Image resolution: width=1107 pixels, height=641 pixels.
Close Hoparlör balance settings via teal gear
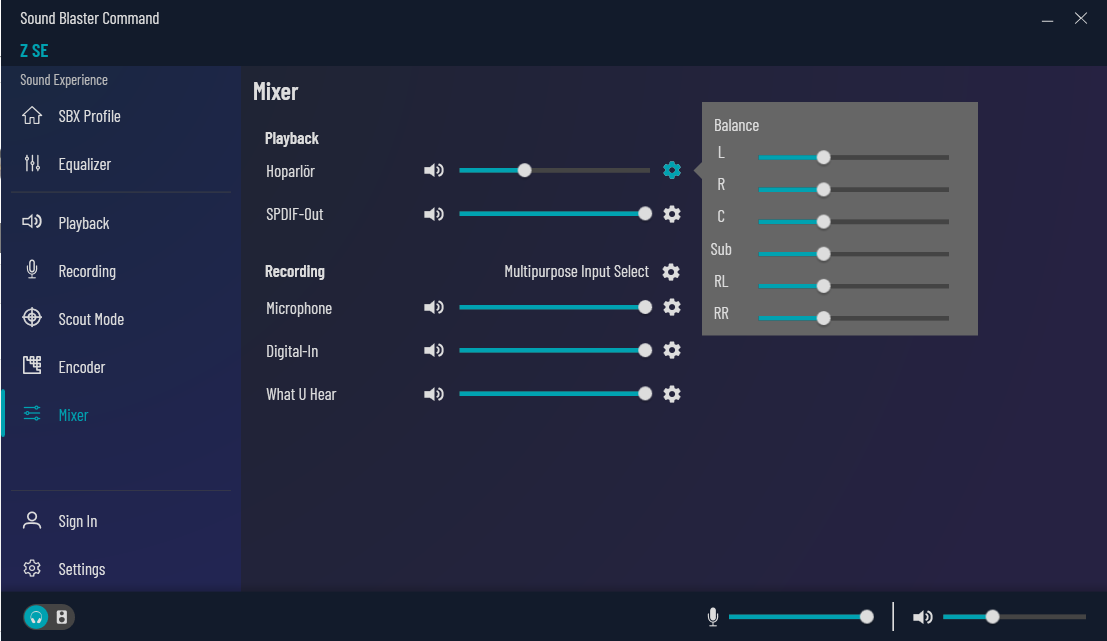pos(672,170)
